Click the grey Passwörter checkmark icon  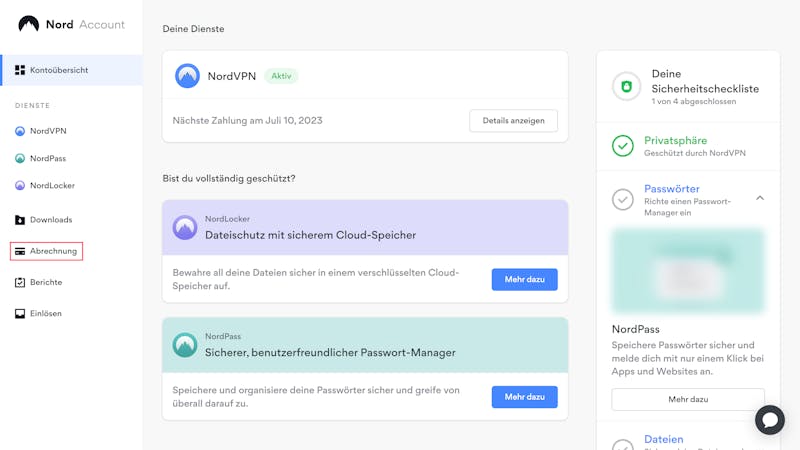tap(622, 199)
